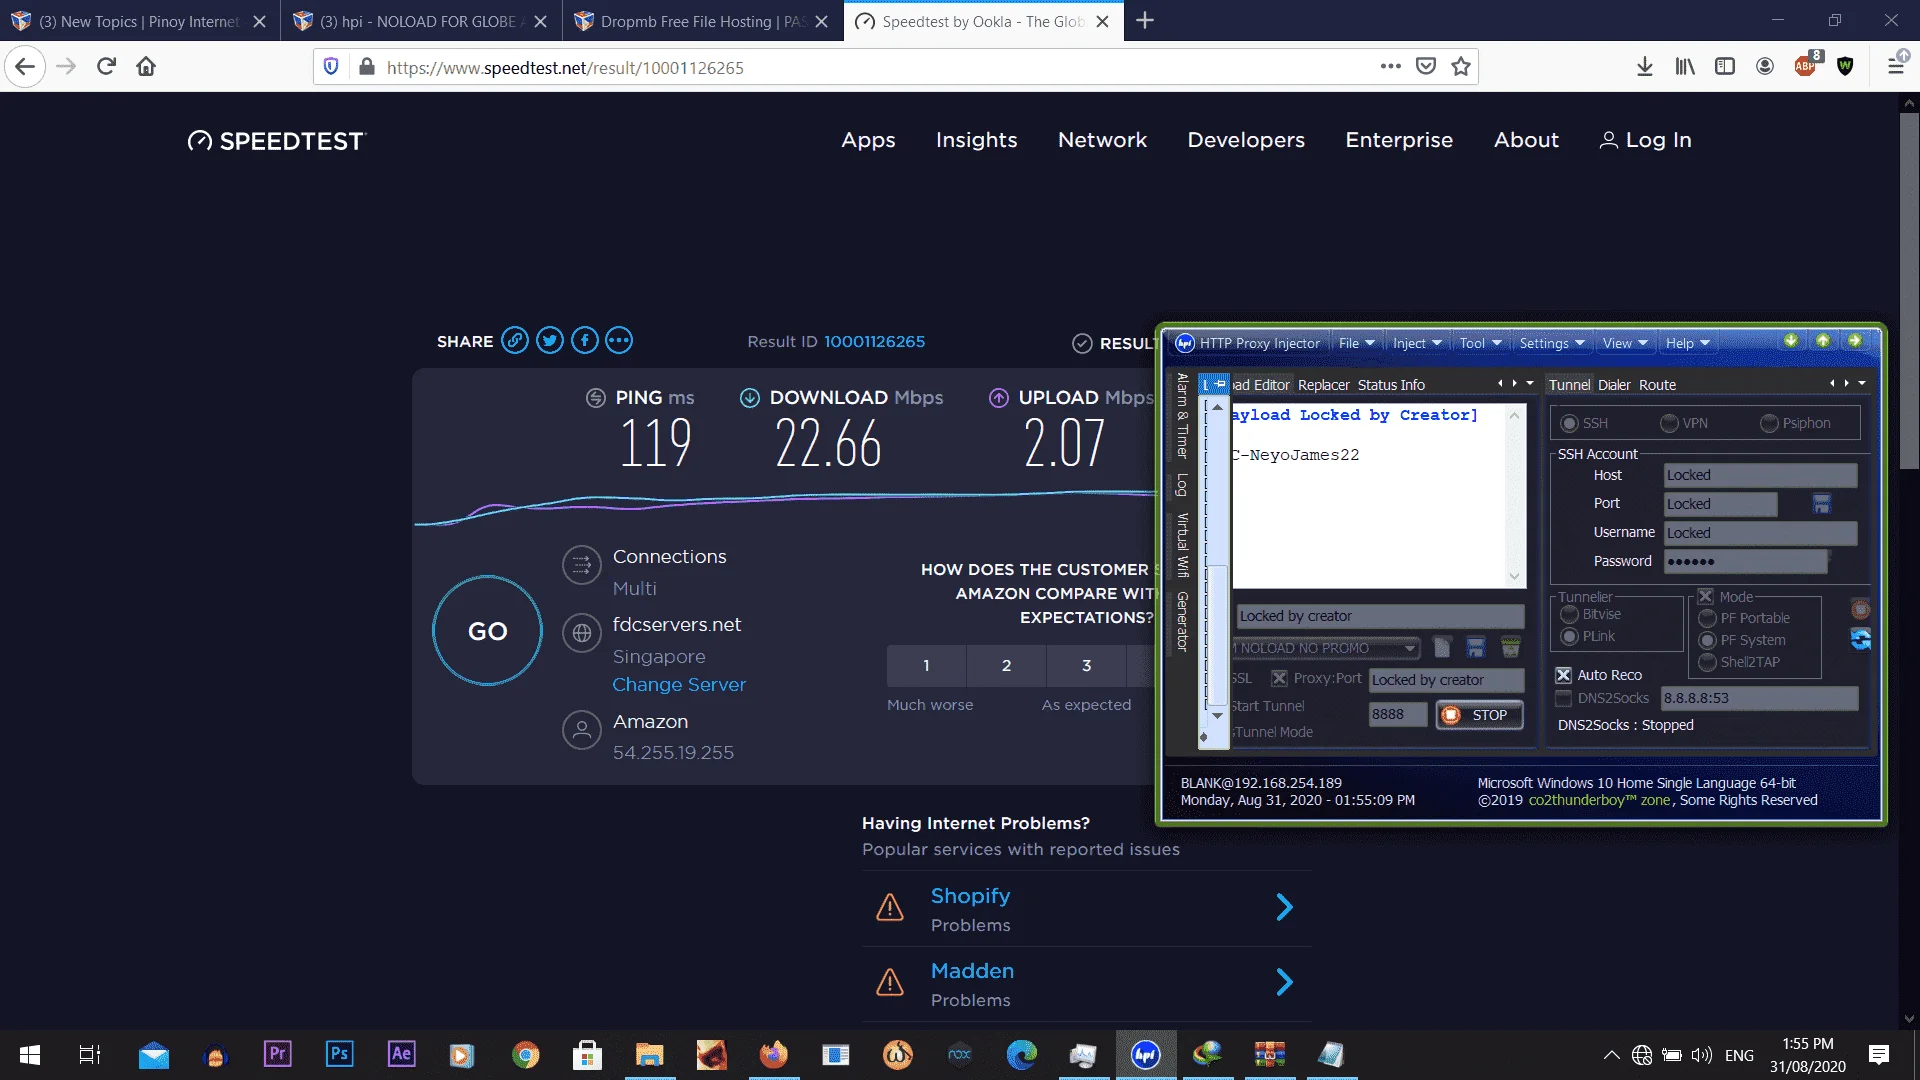
Task: Save the SSH account (disk icon beside Port)
Action: (x=1821, y=504)
